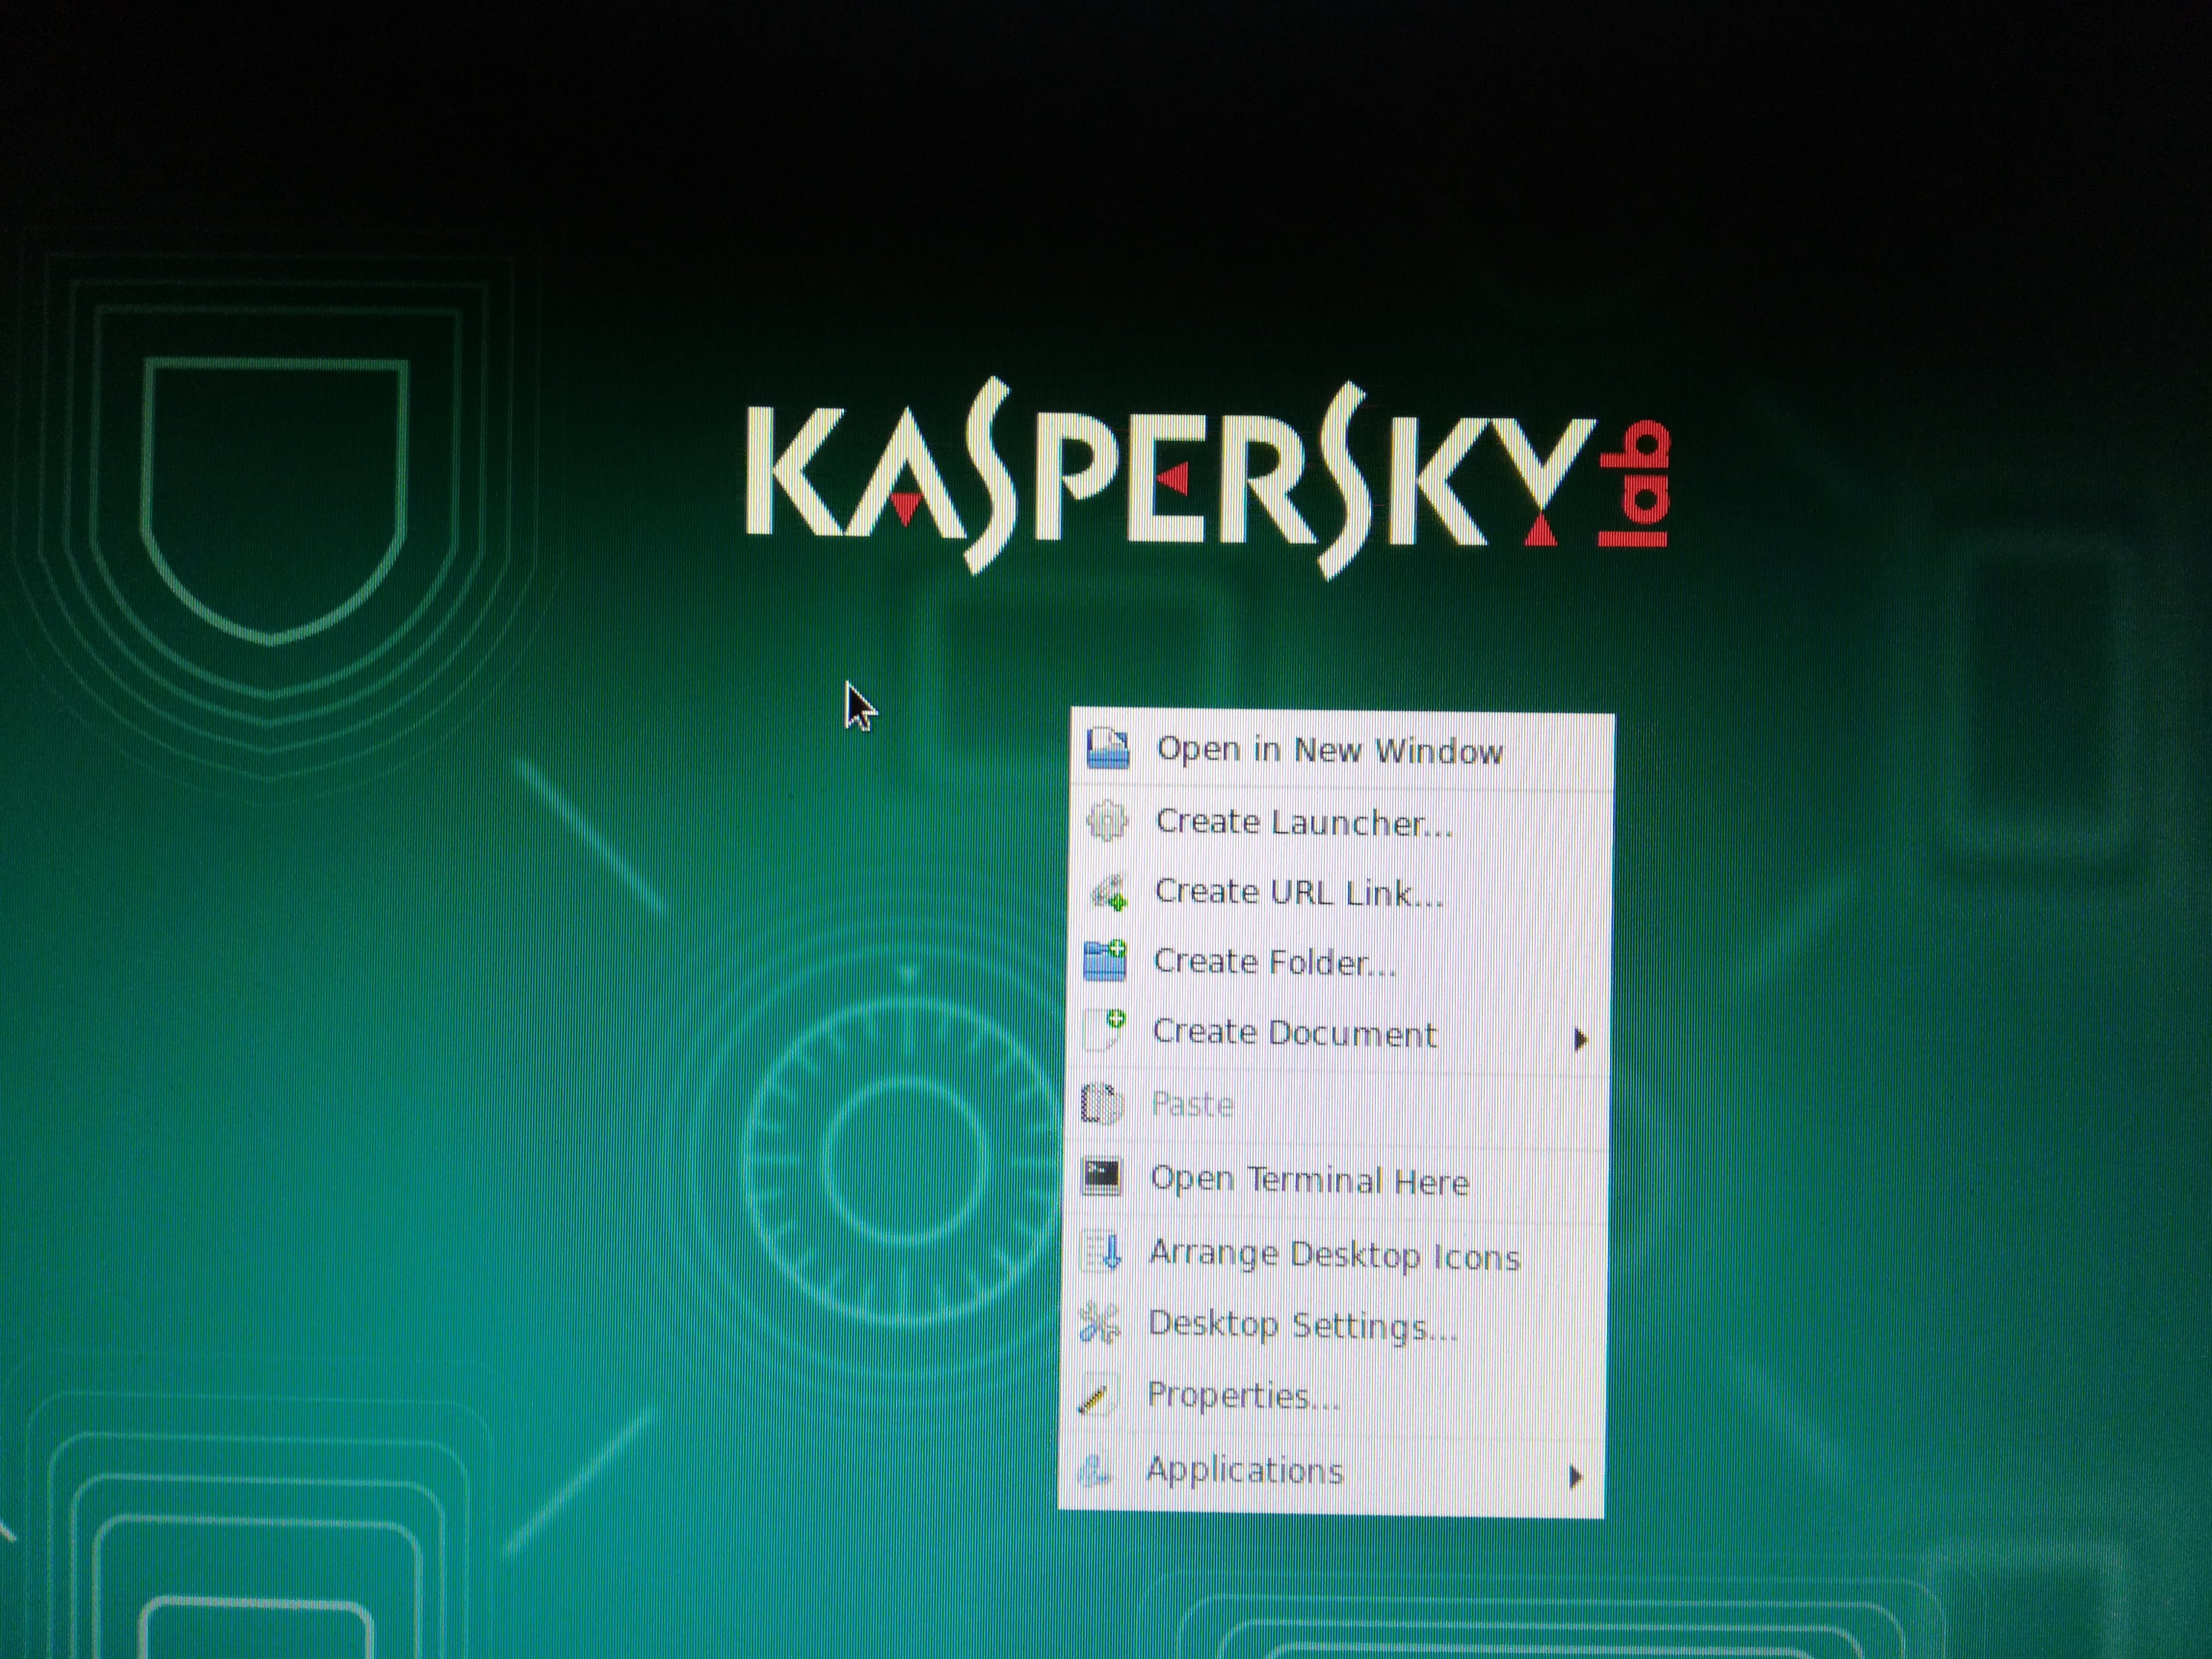Viewport: 2212px width, 1659px height.
Task: Click the Open in New Window folder icon
Action: coord(1107,748)
